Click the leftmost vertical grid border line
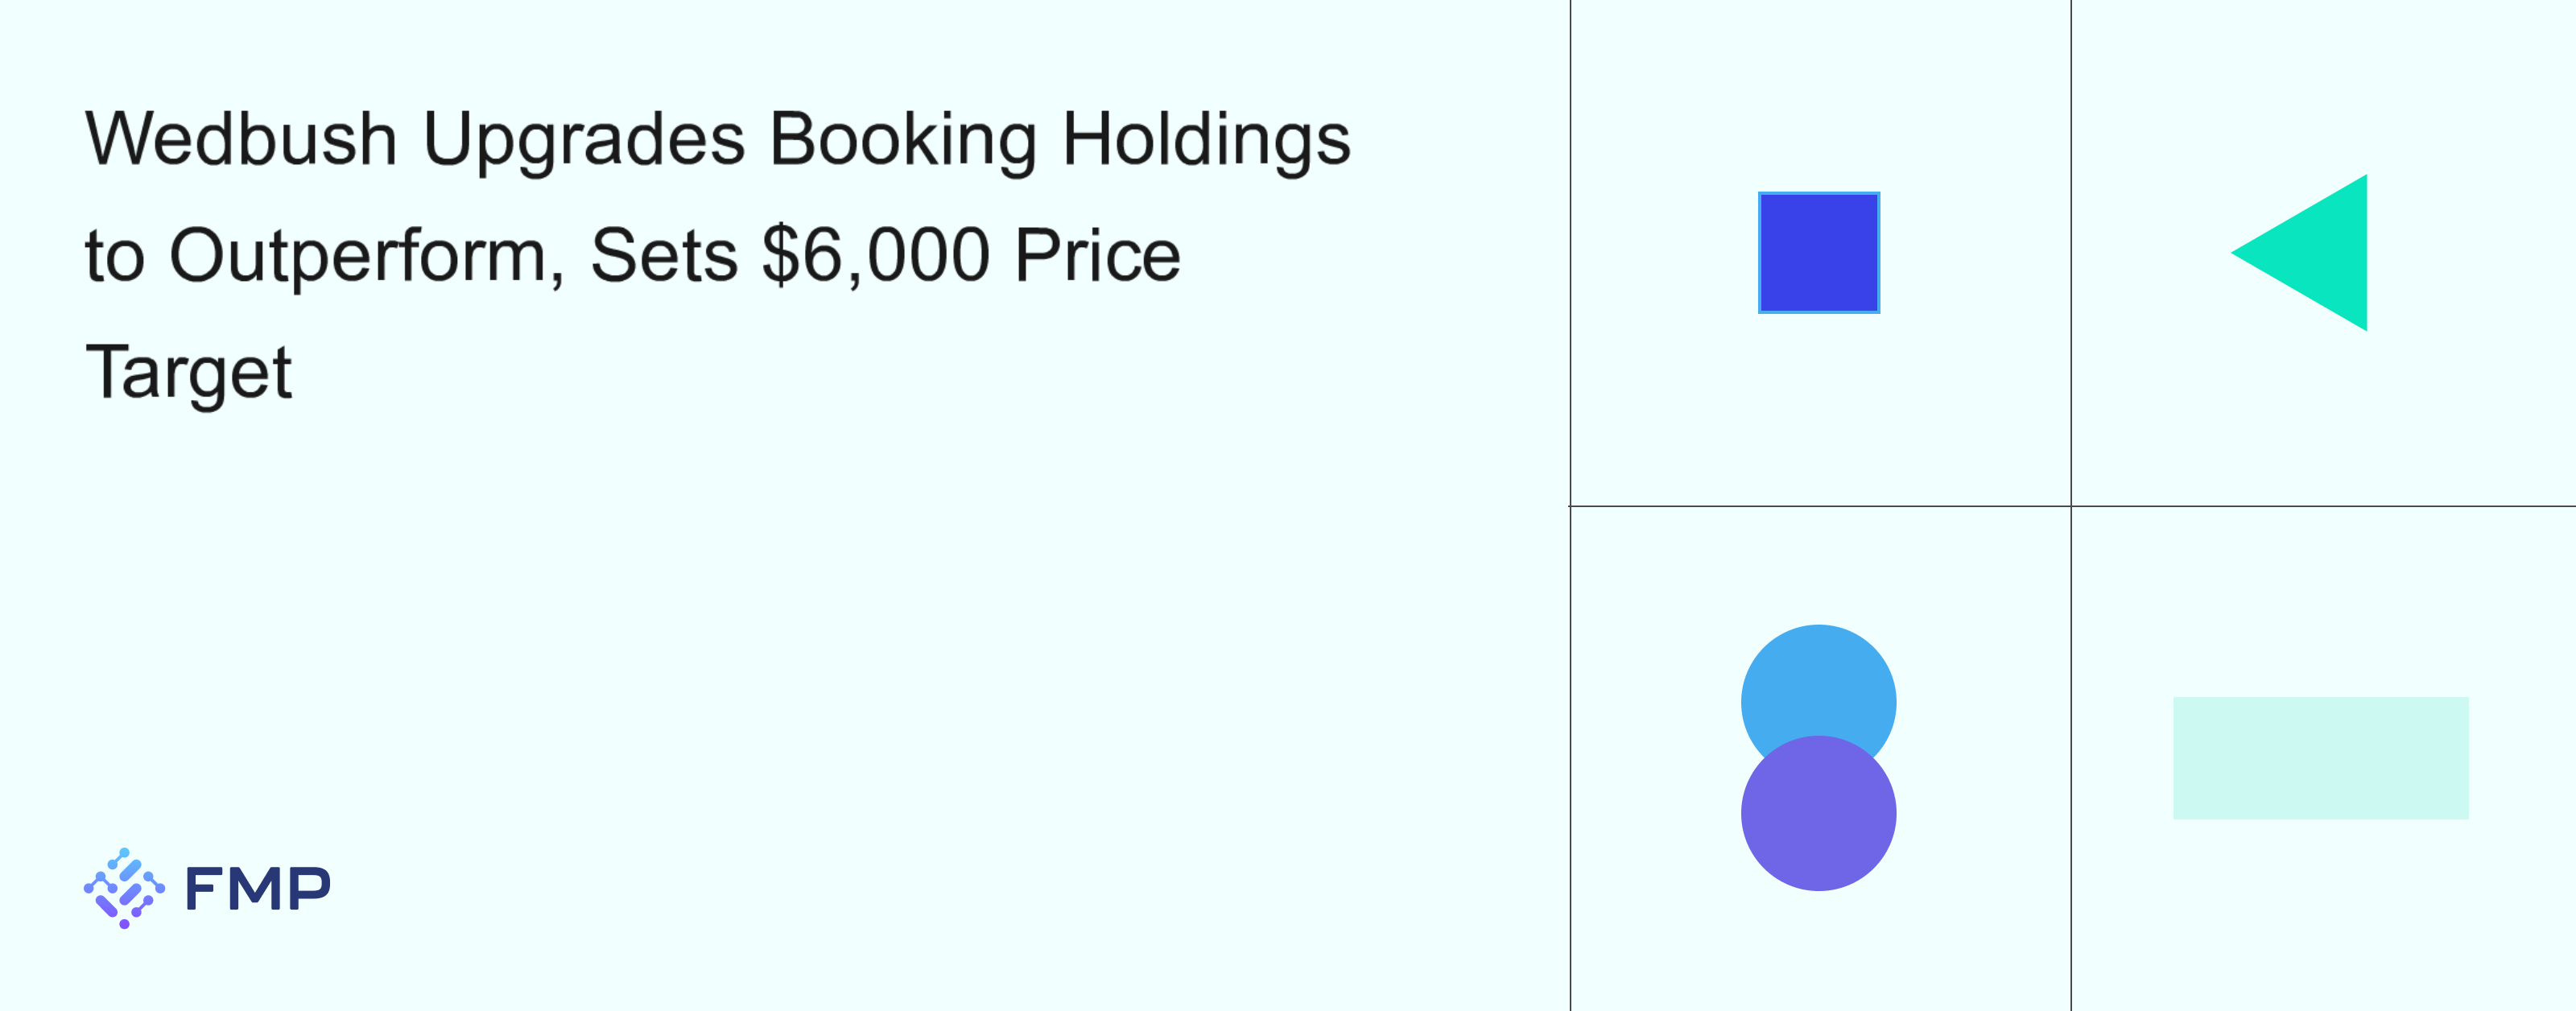Viewport: 2576px width, 1011px height. click(x=1570, y=760)
